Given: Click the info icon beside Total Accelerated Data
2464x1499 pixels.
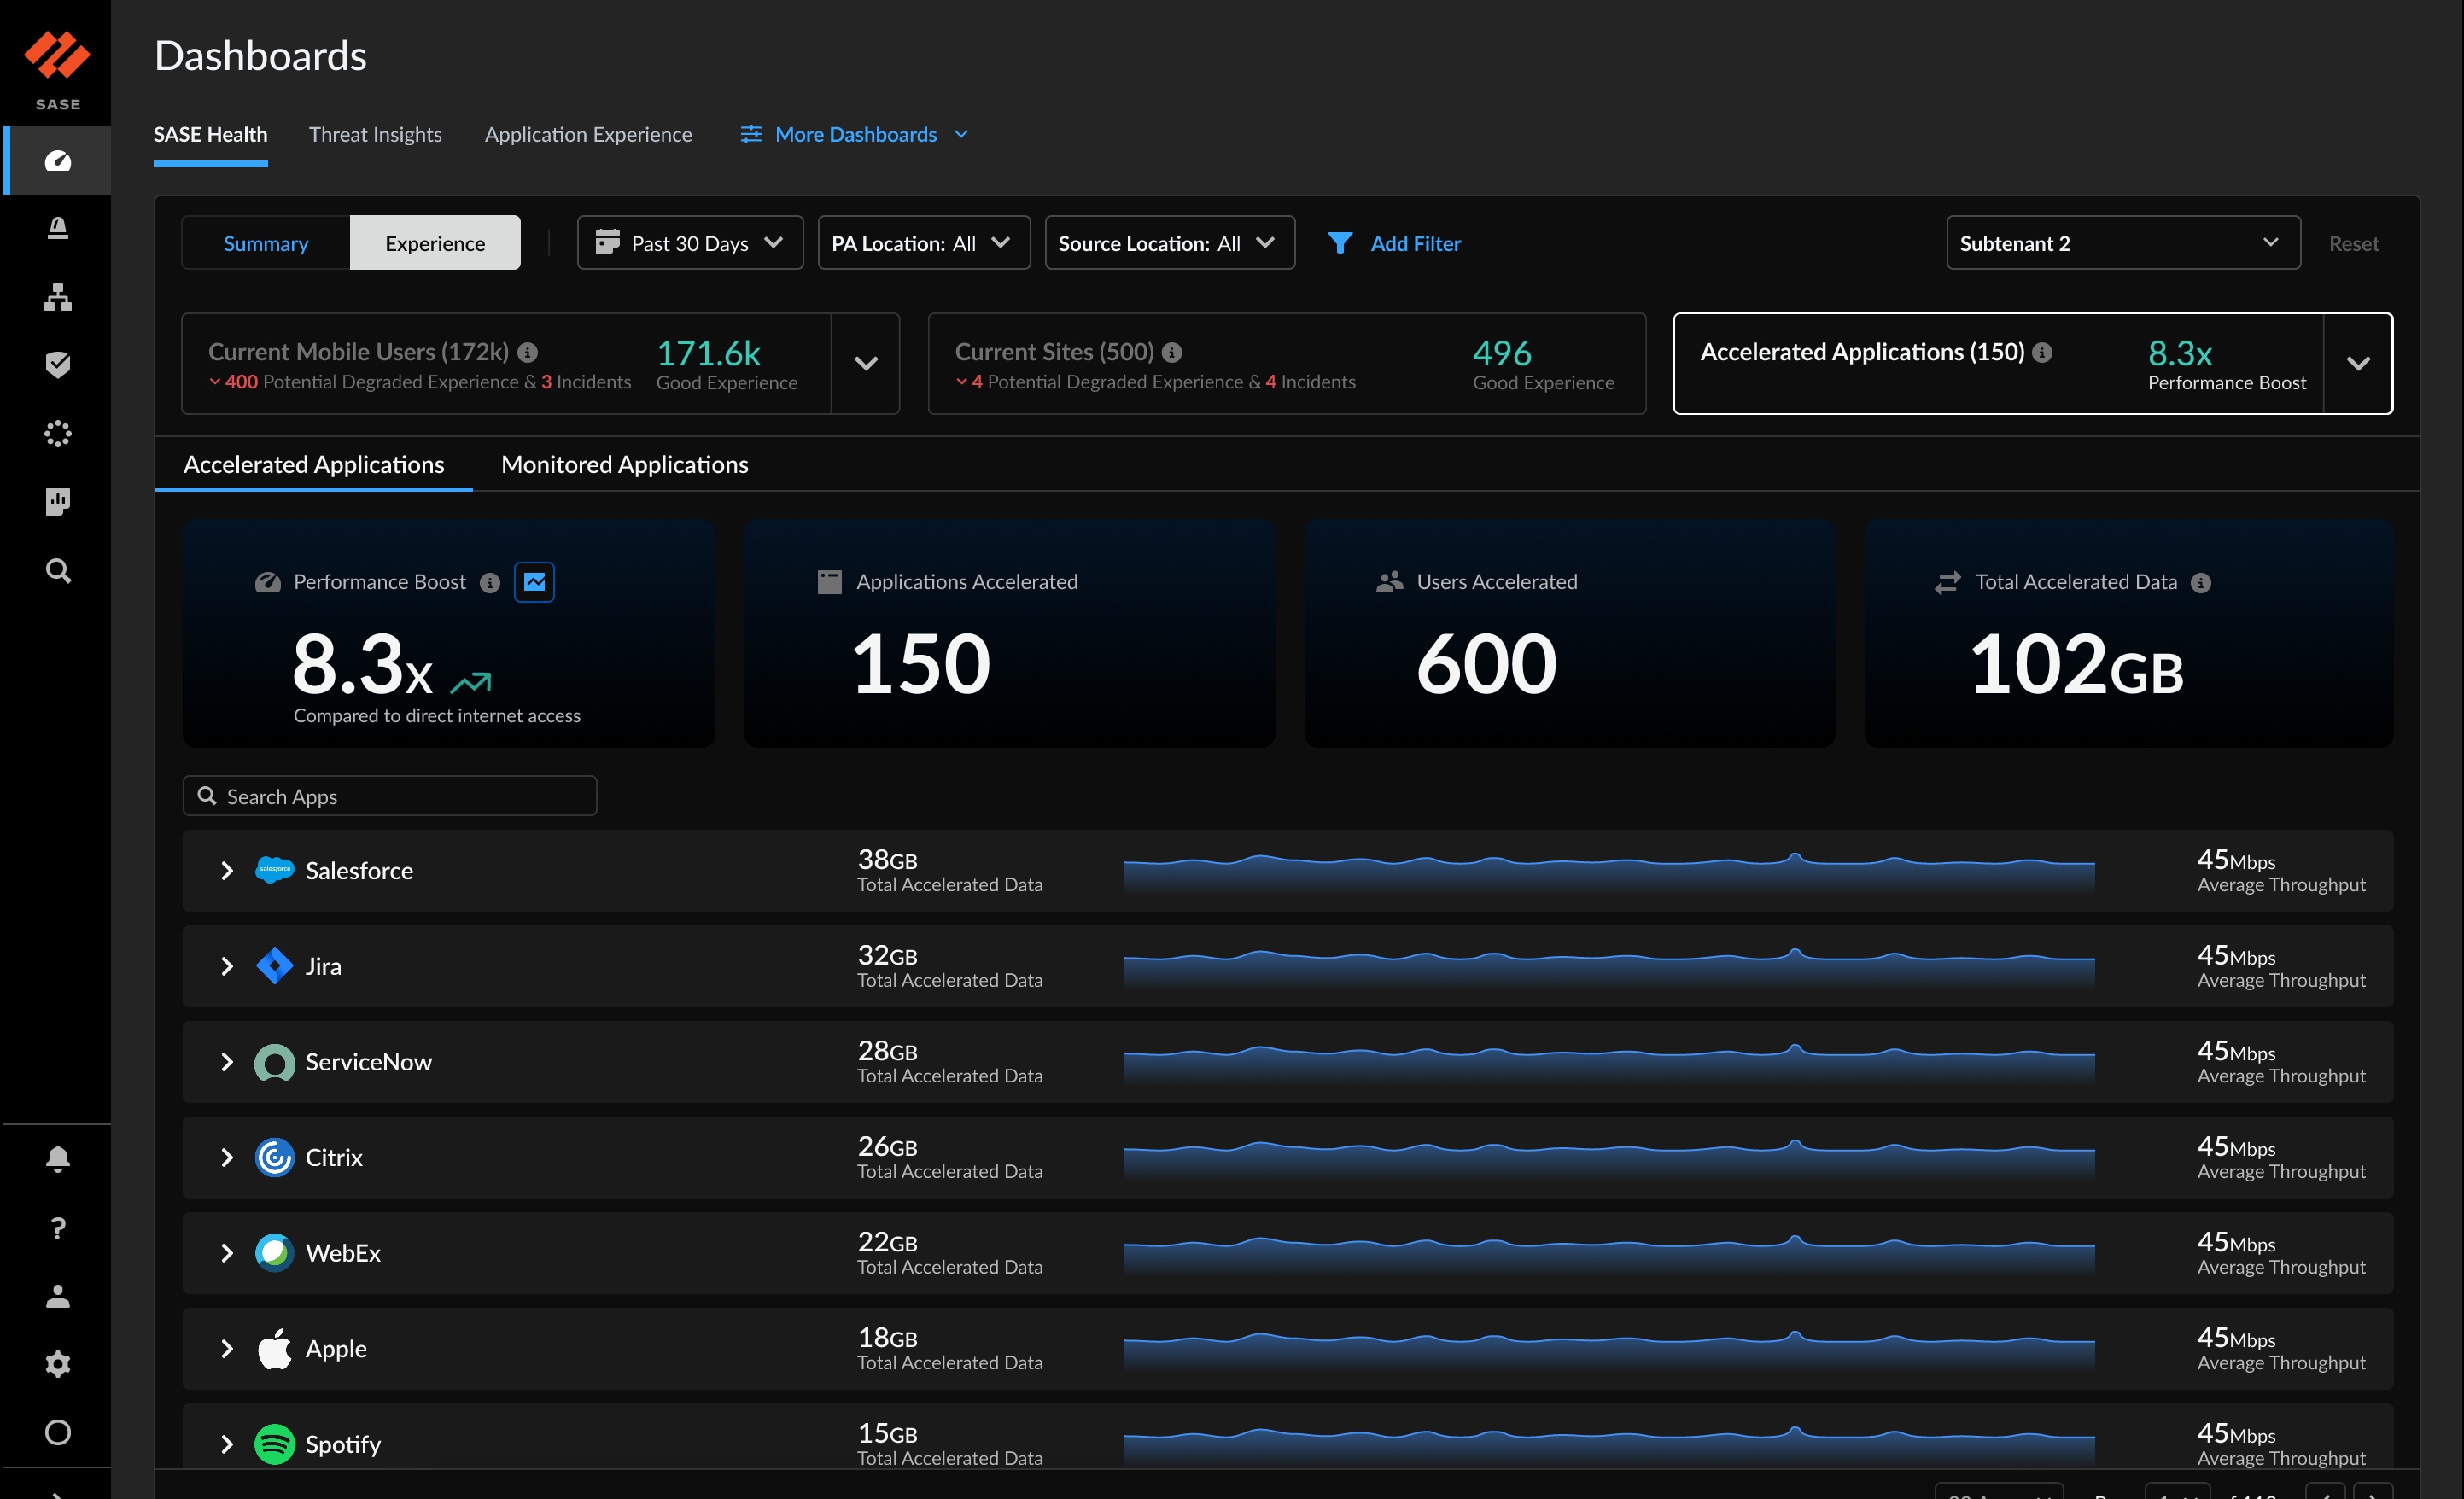Looking at the screenshot, I should 2201,582.
